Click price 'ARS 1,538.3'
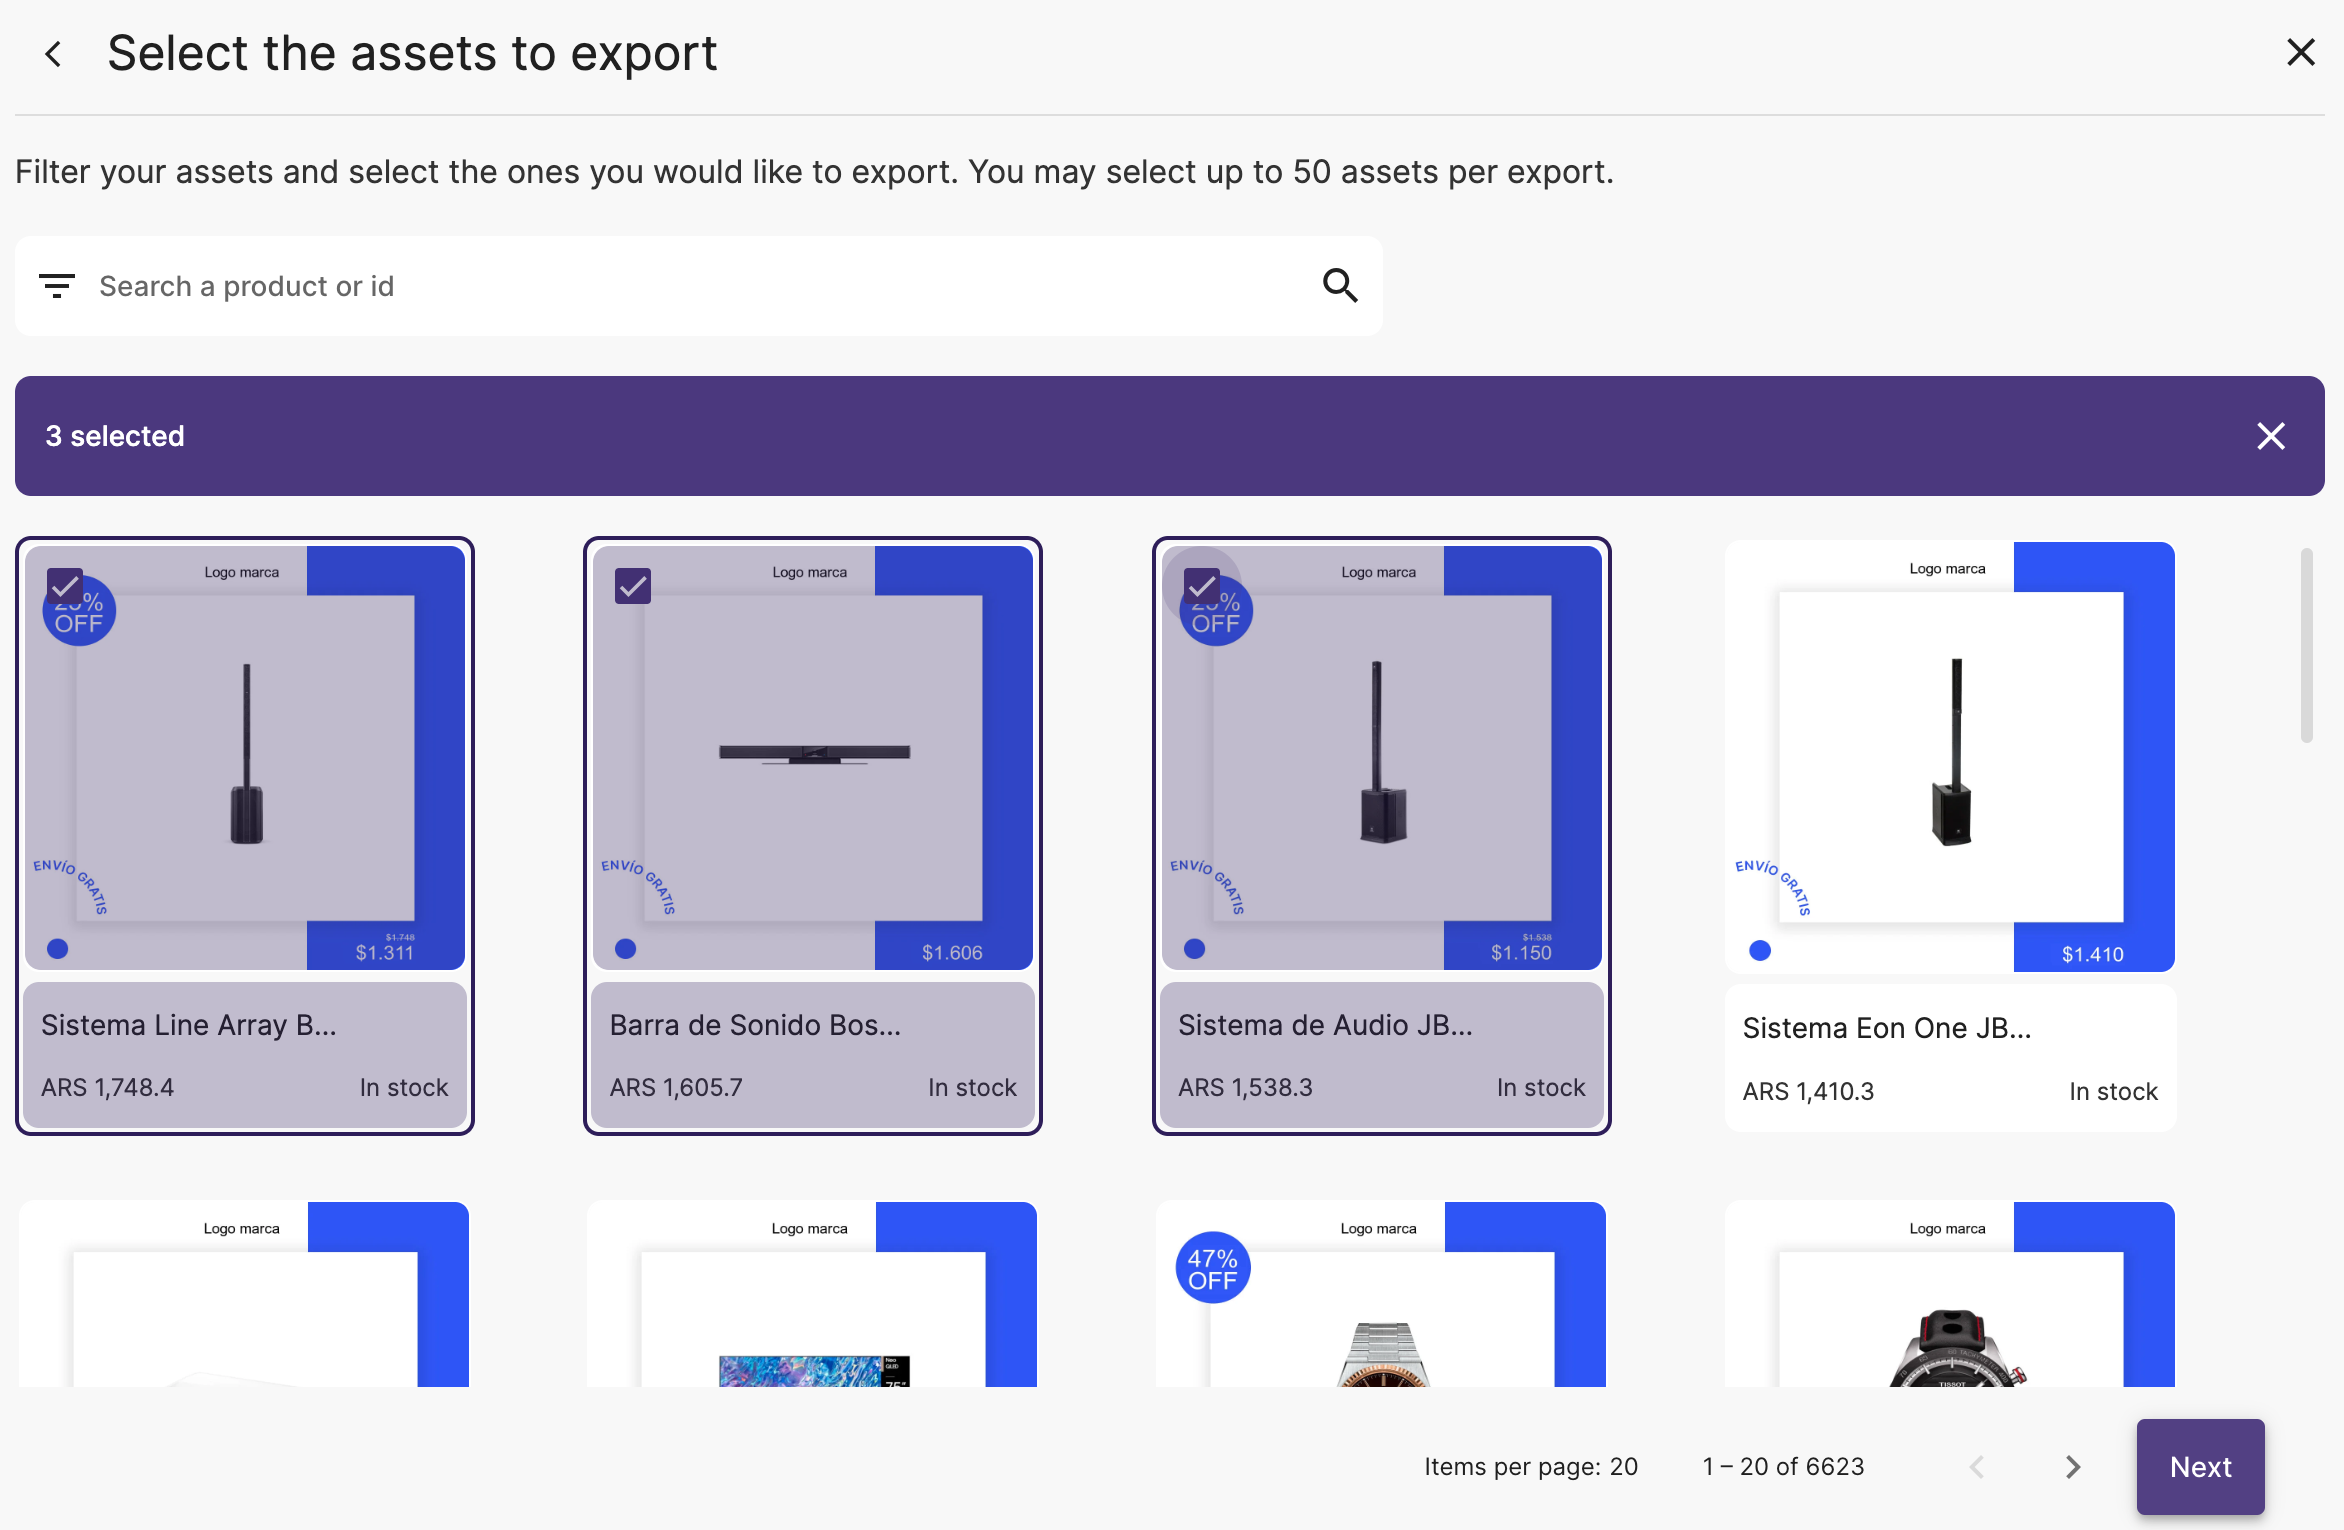Screen dimensions: 2344x1530 click(x=1245, y=1087)
